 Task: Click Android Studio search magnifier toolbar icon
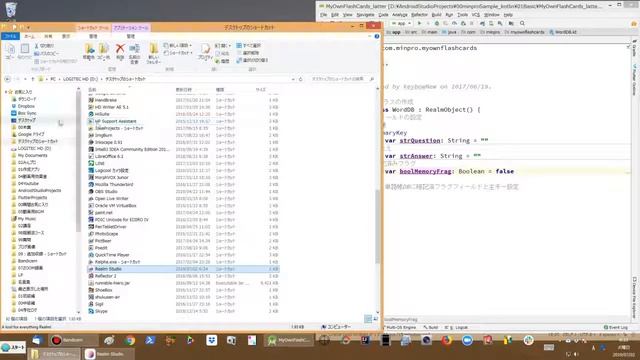tap(522, 23)
